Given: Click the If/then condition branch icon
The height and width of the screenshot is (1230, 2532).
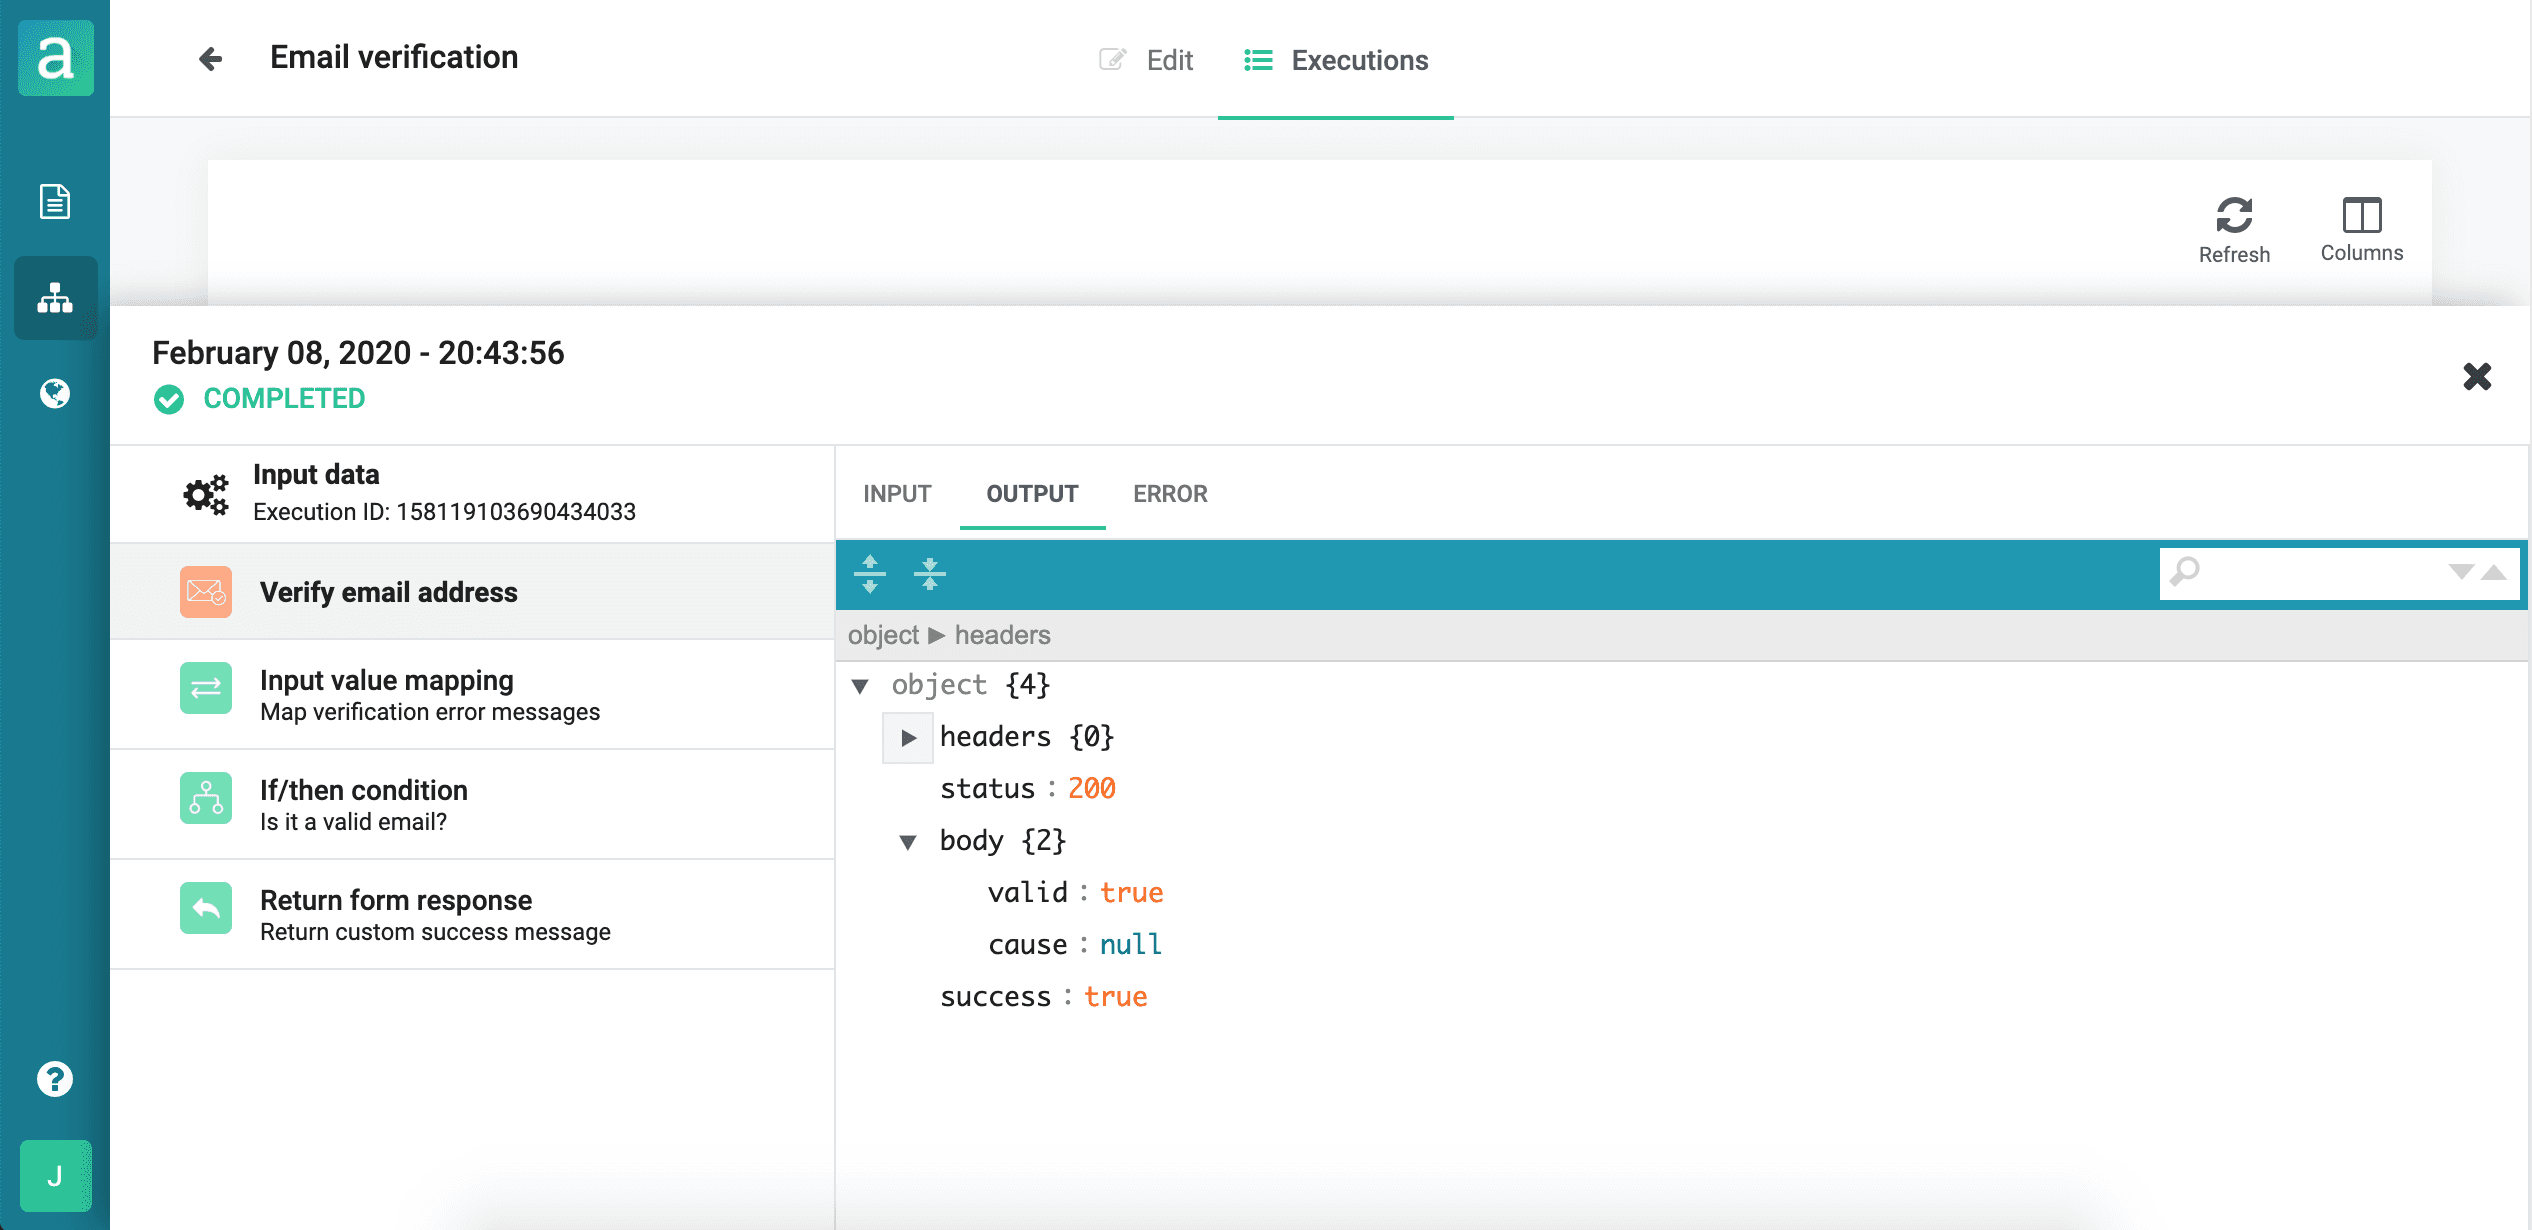Looking at the screenshot, I should pos(206,798).
